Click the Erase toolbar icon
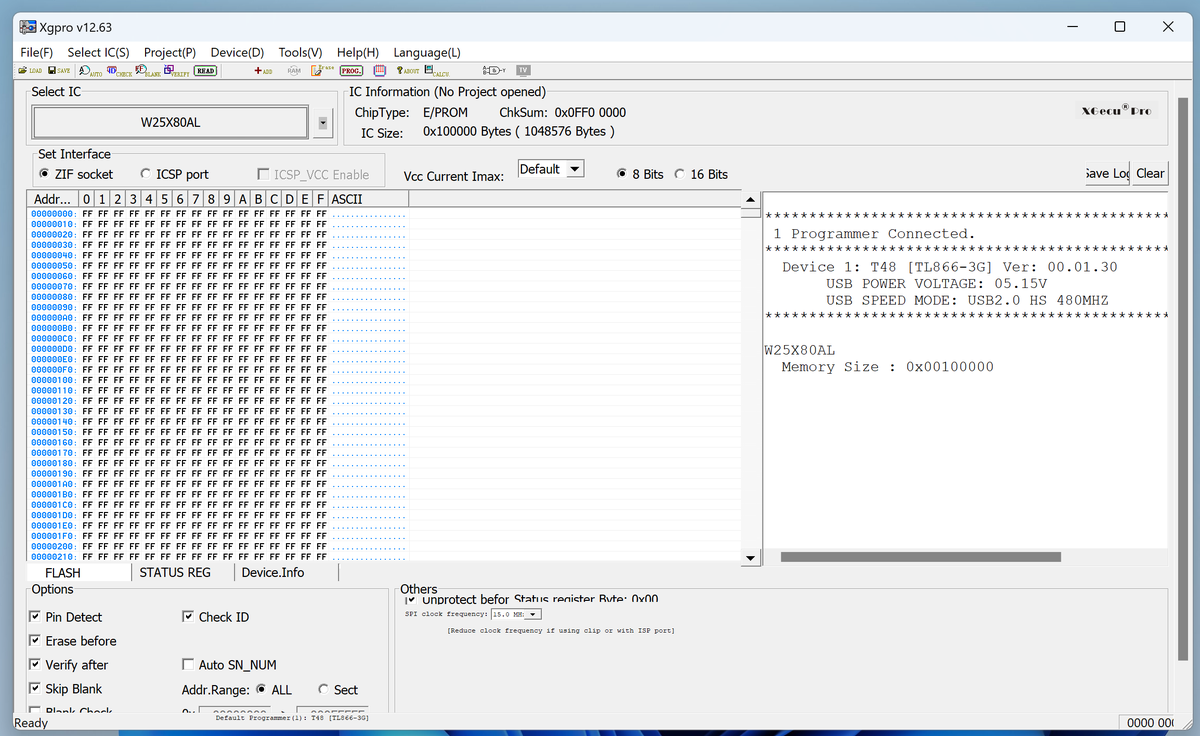This screenshot has width=1200, height=736. coord(322,70)
